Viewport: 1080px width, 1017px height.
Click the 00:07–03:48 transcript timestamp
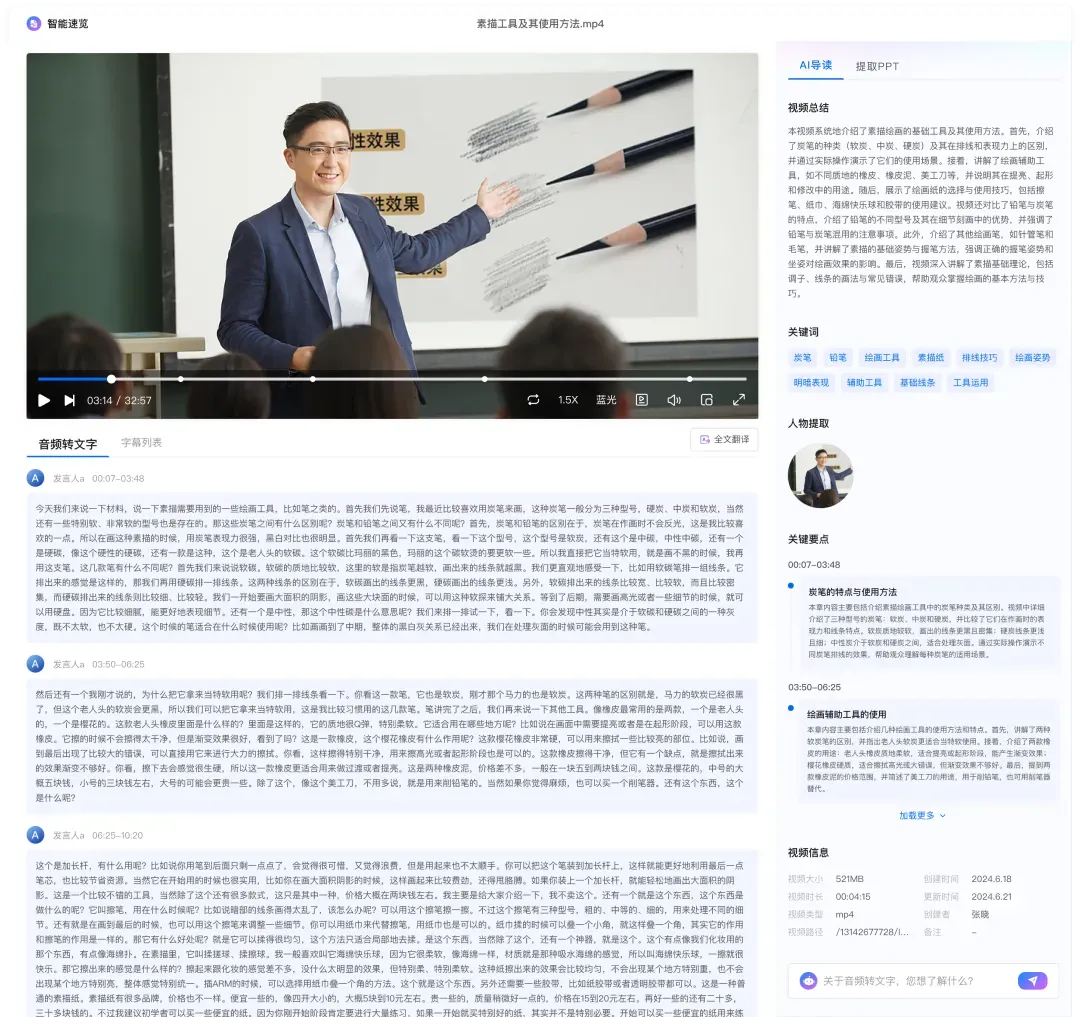pyautogui.click(x=118, y=479)
